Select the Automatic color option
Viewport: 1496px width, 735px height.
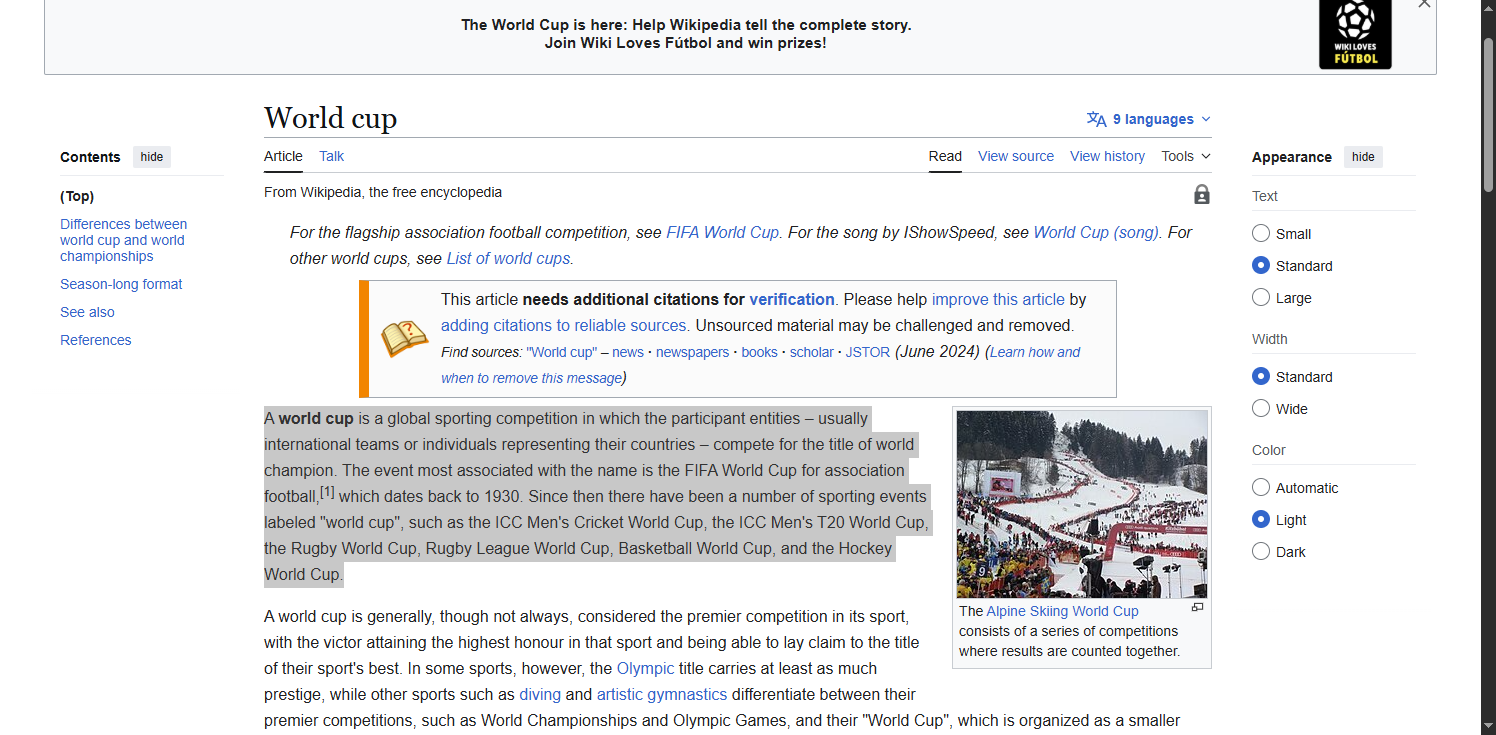[x=1261, y=488]
